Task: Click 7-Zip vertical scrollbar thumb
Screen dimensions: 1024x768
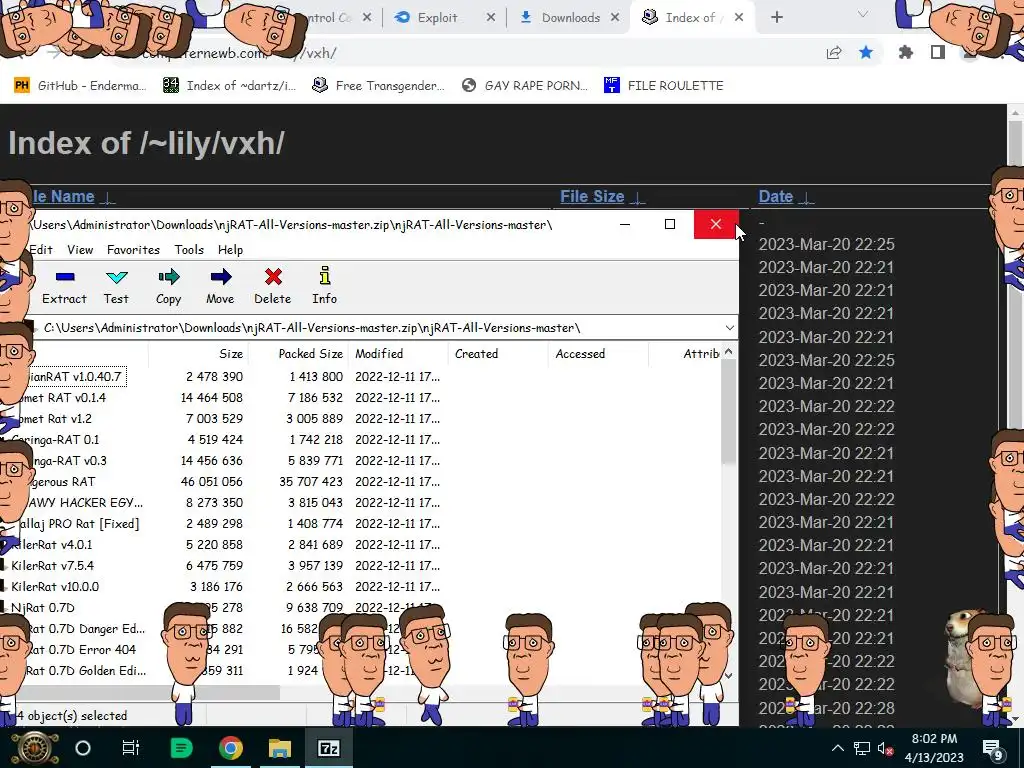Action: tap(729, 411)
